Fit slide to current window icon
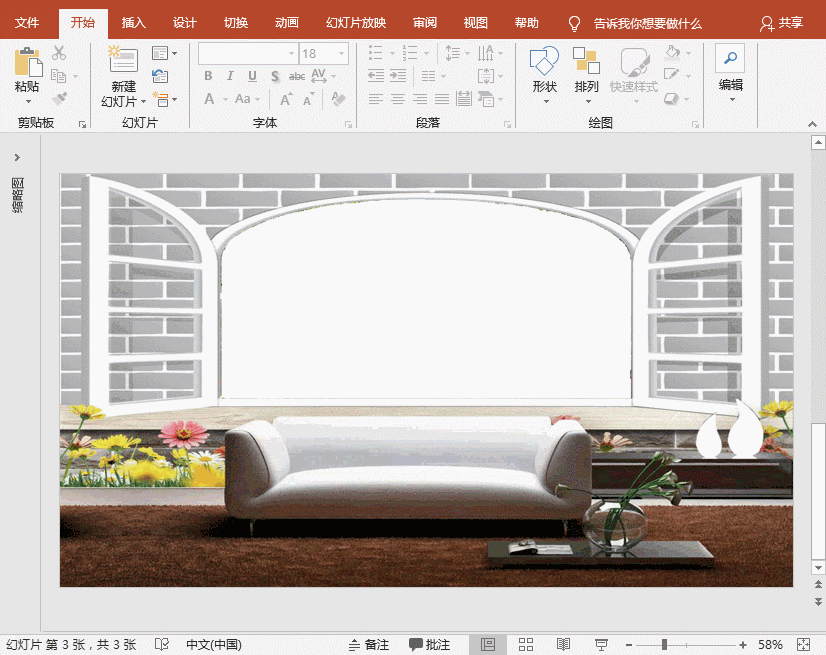The width and height of the screenshot is (826, 655). click(x=804, y=644)
